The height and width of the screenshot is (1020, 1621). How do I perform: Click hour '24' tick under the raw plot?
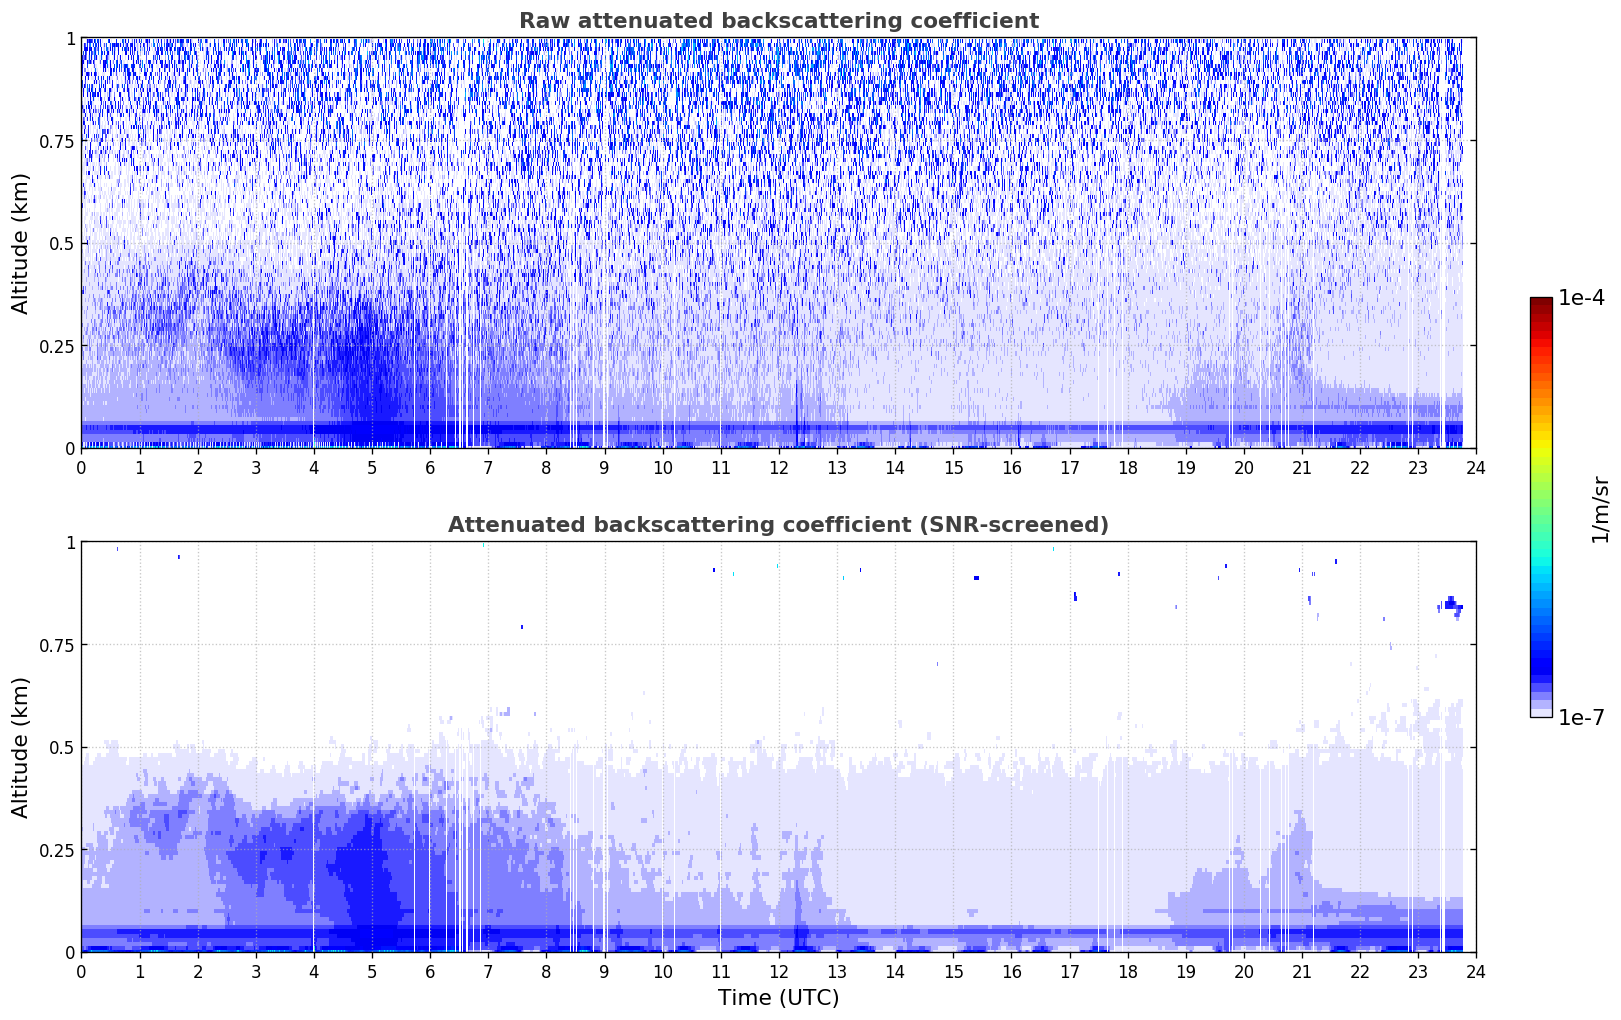point(1476,466)
